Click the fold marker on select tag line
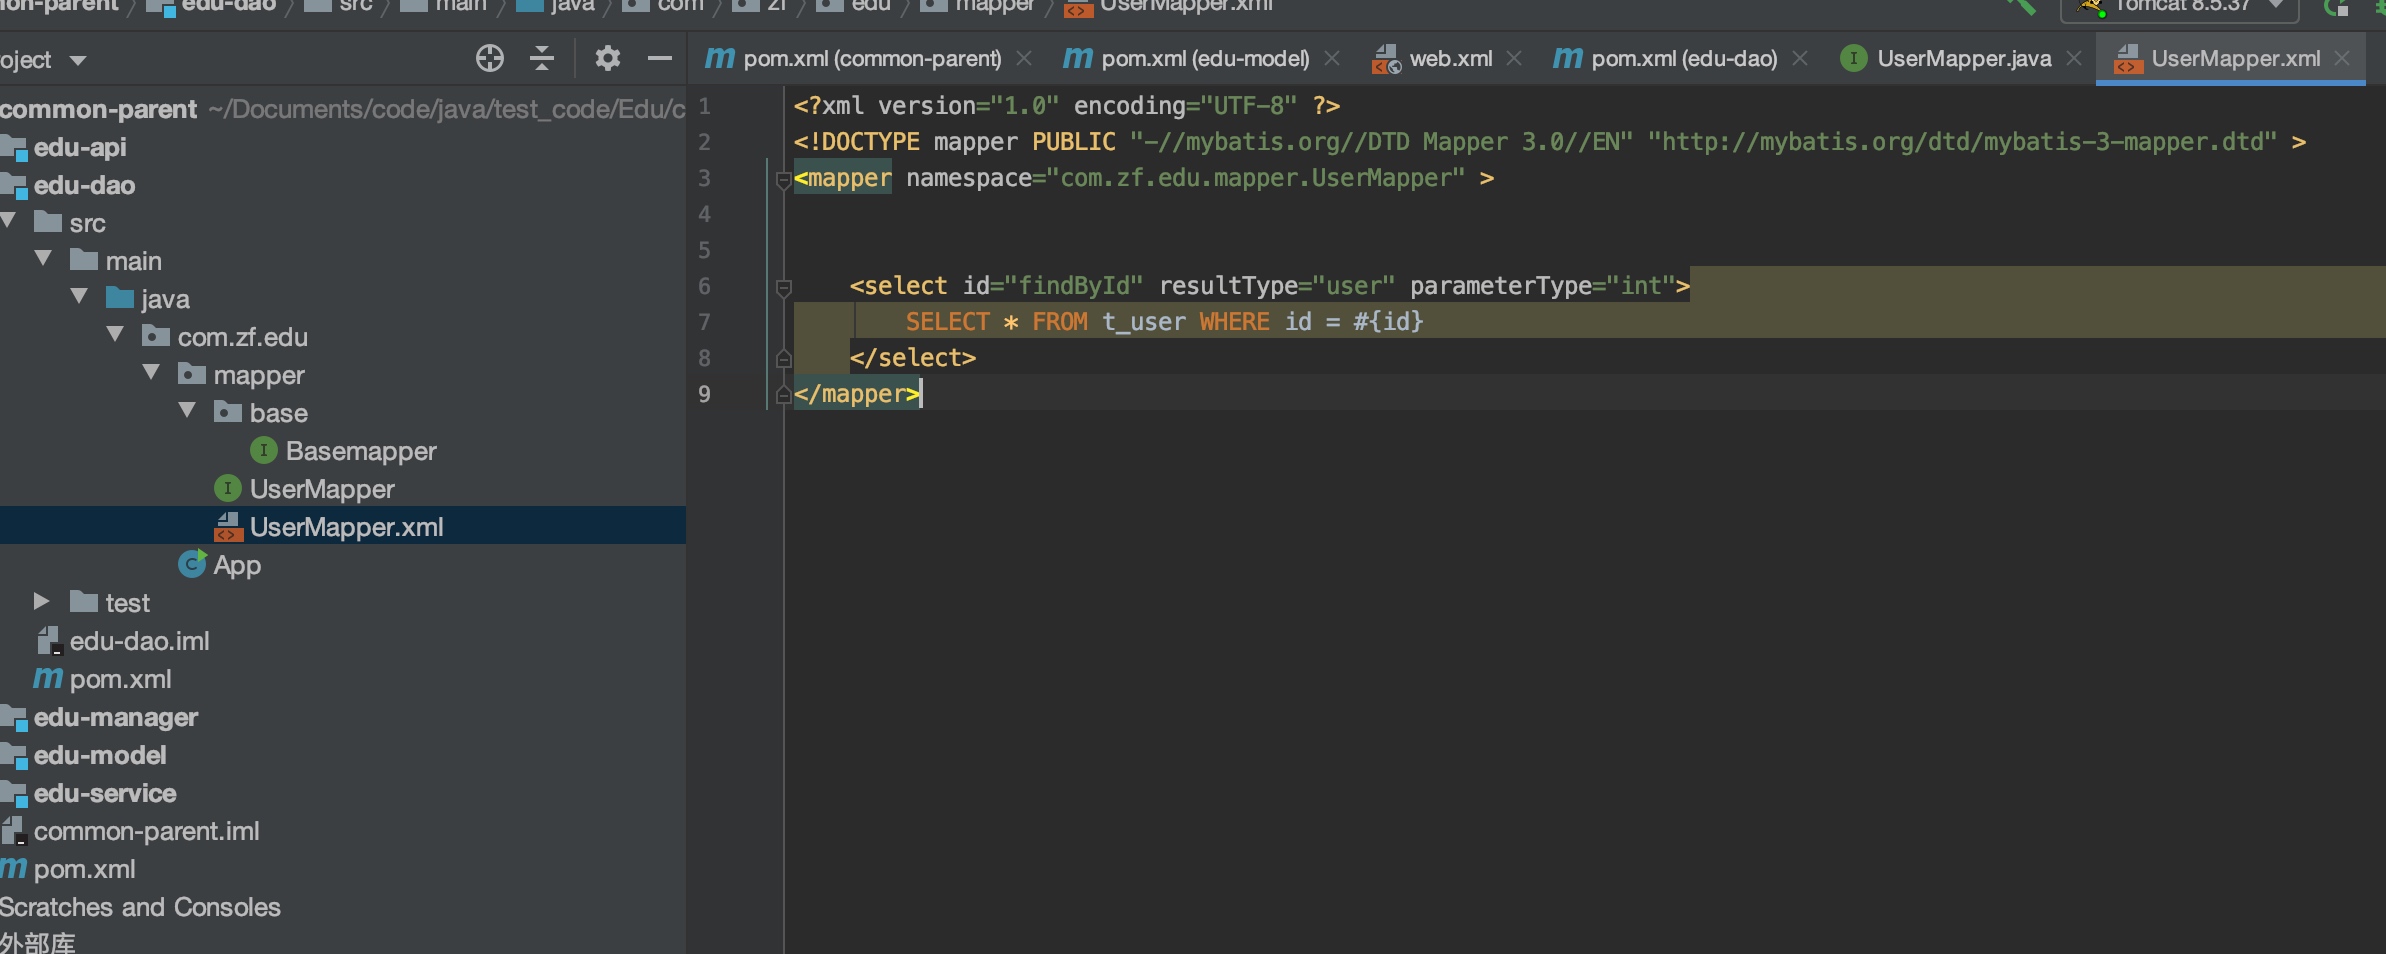Image resolution: width=2386 pixels, height=954 pixels. tap(784, 287)
